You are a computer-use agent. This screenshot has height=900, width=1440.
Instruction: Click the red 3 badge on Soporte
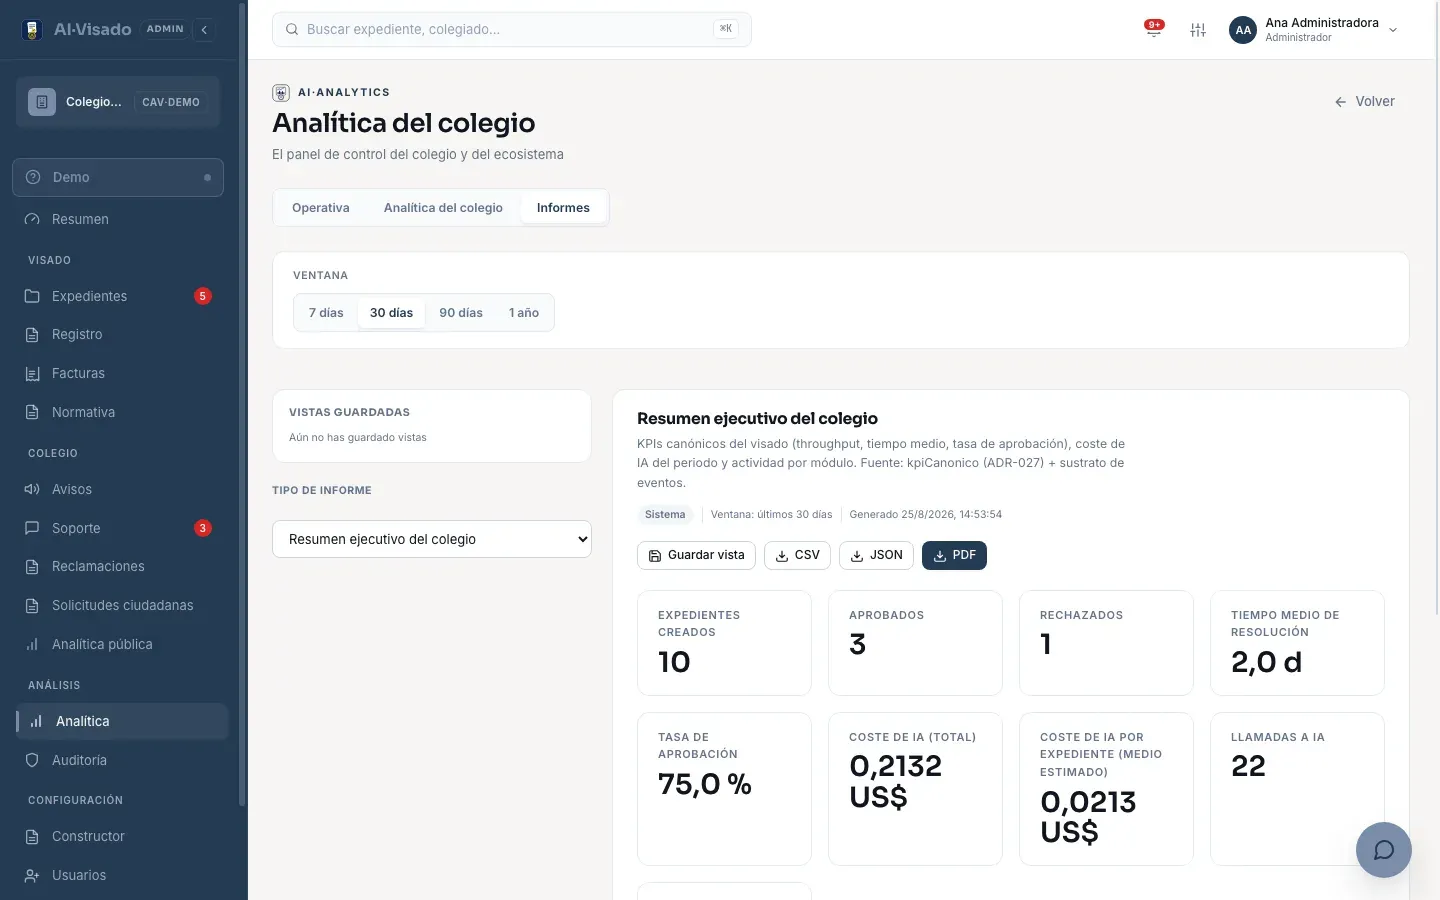[x=203, y=528]
